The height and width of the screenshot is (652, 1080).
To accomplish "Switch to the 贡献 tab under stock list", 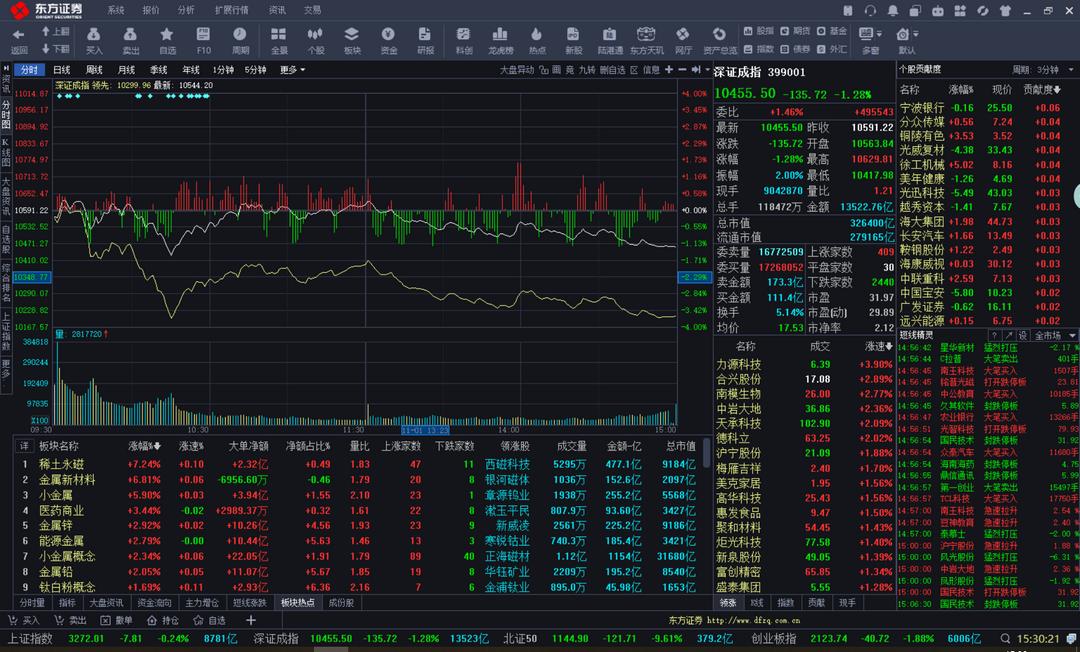I will point(816,602).
